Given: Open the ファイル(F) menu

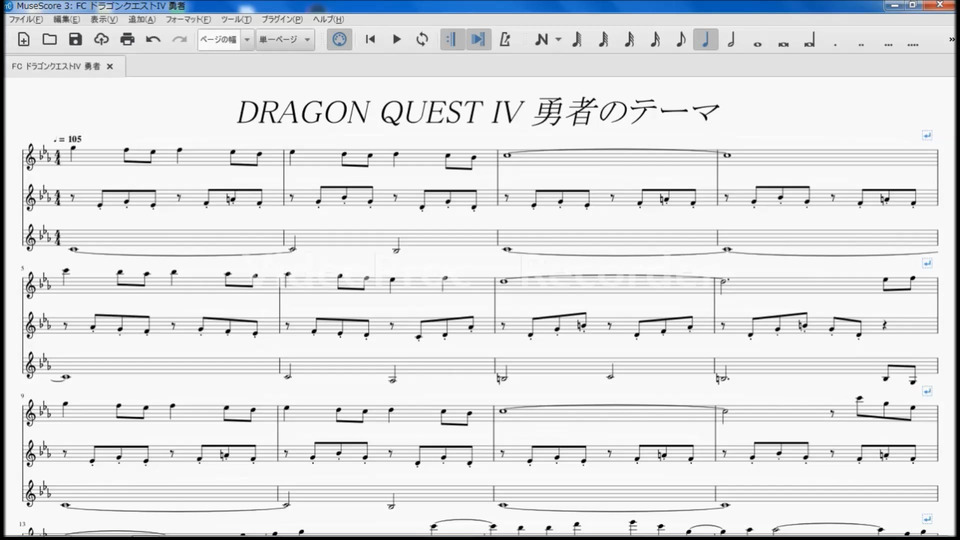Looking at the screenshot, I should [x=26, y=20].
